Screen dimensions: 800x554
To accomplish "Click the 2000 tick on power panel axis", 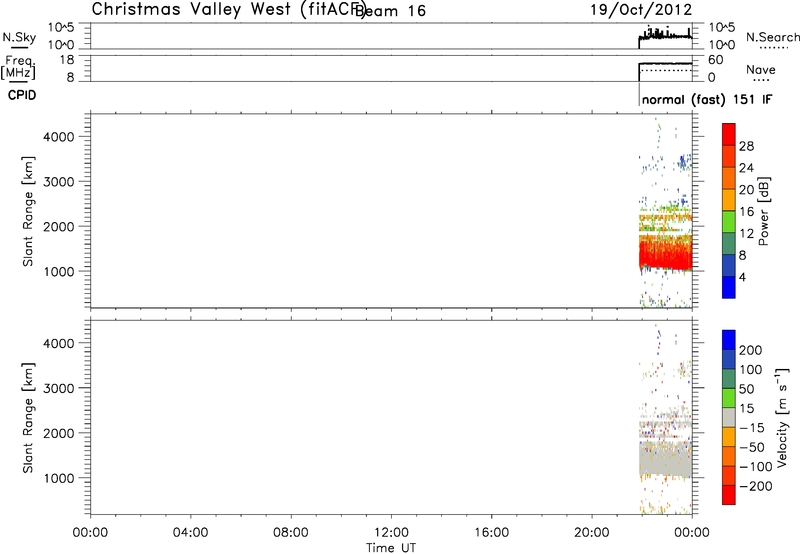I will point(59,226).
